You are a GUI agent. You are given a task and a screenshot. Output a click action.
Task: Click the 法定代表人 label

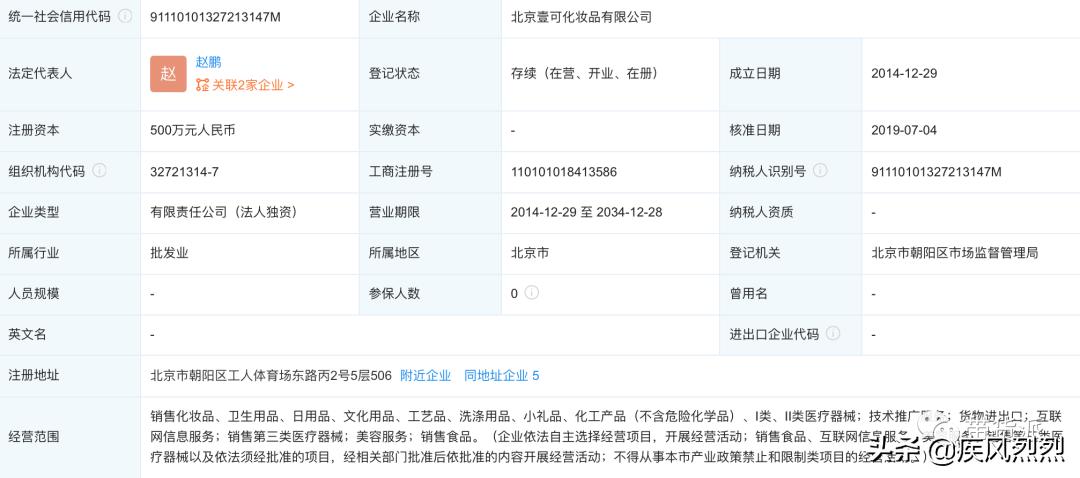pyautogui.click(x=40, y=74)
